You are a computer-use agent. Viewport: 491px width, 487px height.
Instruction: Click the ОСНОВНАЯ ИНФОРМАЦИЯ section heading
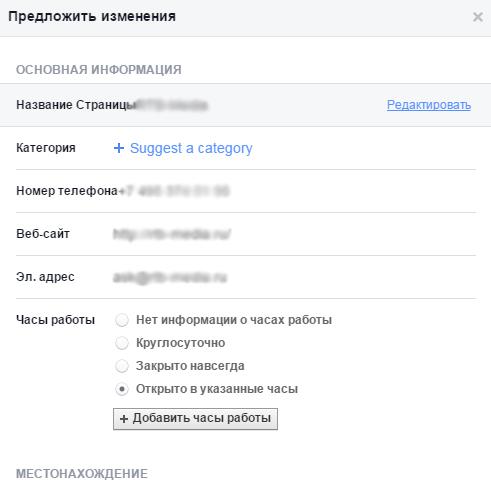(x=99, y=70)
